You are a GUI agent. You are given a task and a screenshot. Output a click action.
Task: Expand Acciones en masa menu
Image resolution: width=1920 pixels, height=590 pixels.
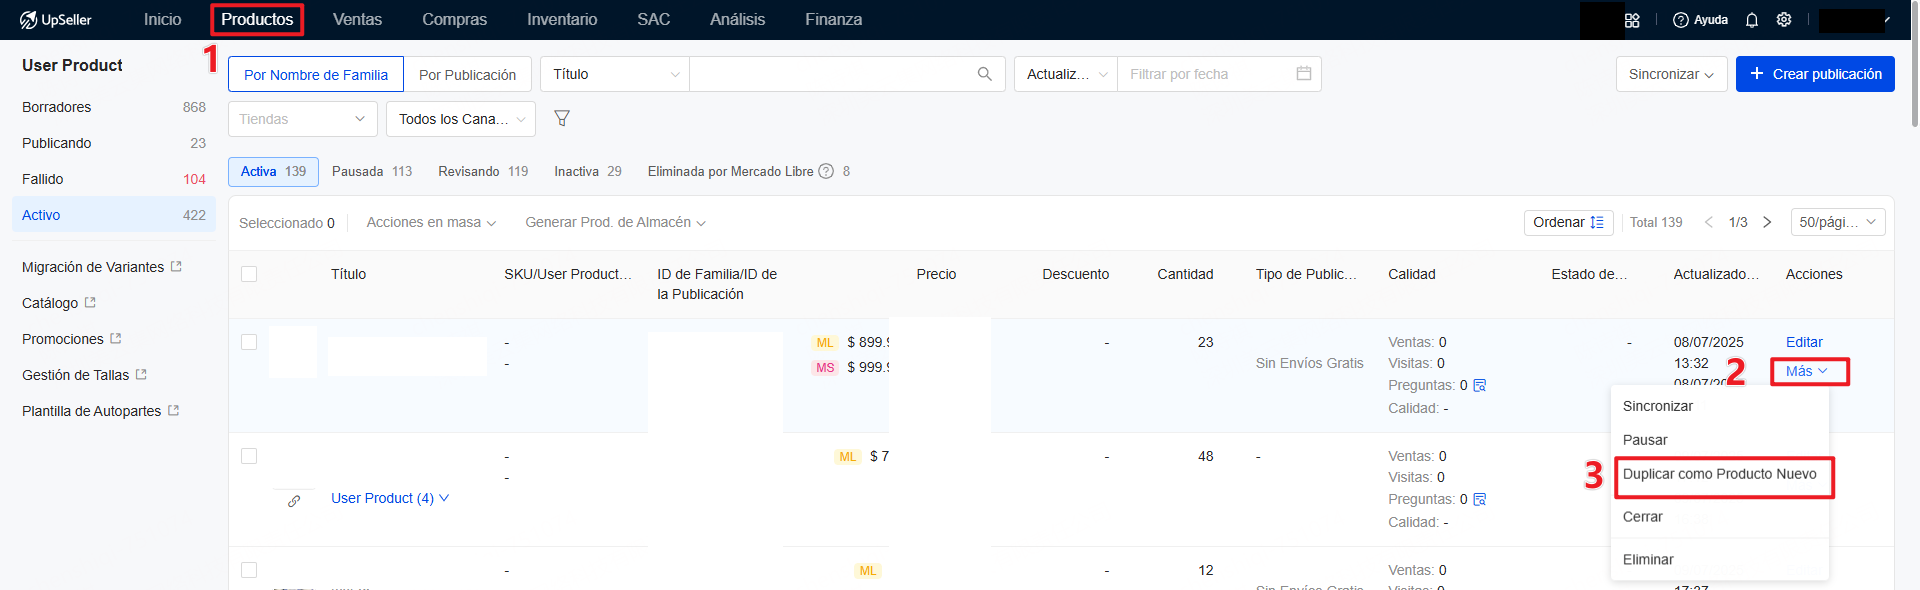click(431, 222)
